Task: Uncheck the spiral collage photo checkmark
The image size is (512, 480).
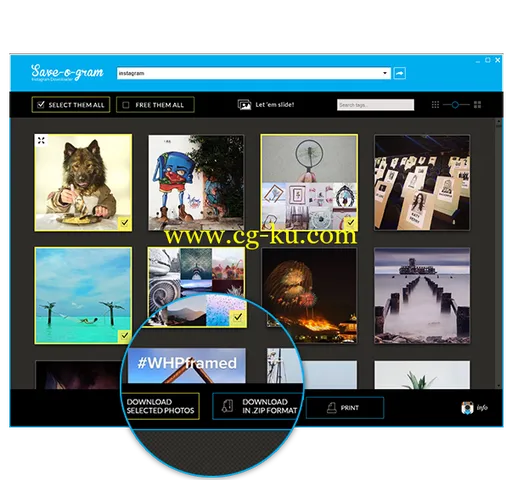Action: [238, 317]
